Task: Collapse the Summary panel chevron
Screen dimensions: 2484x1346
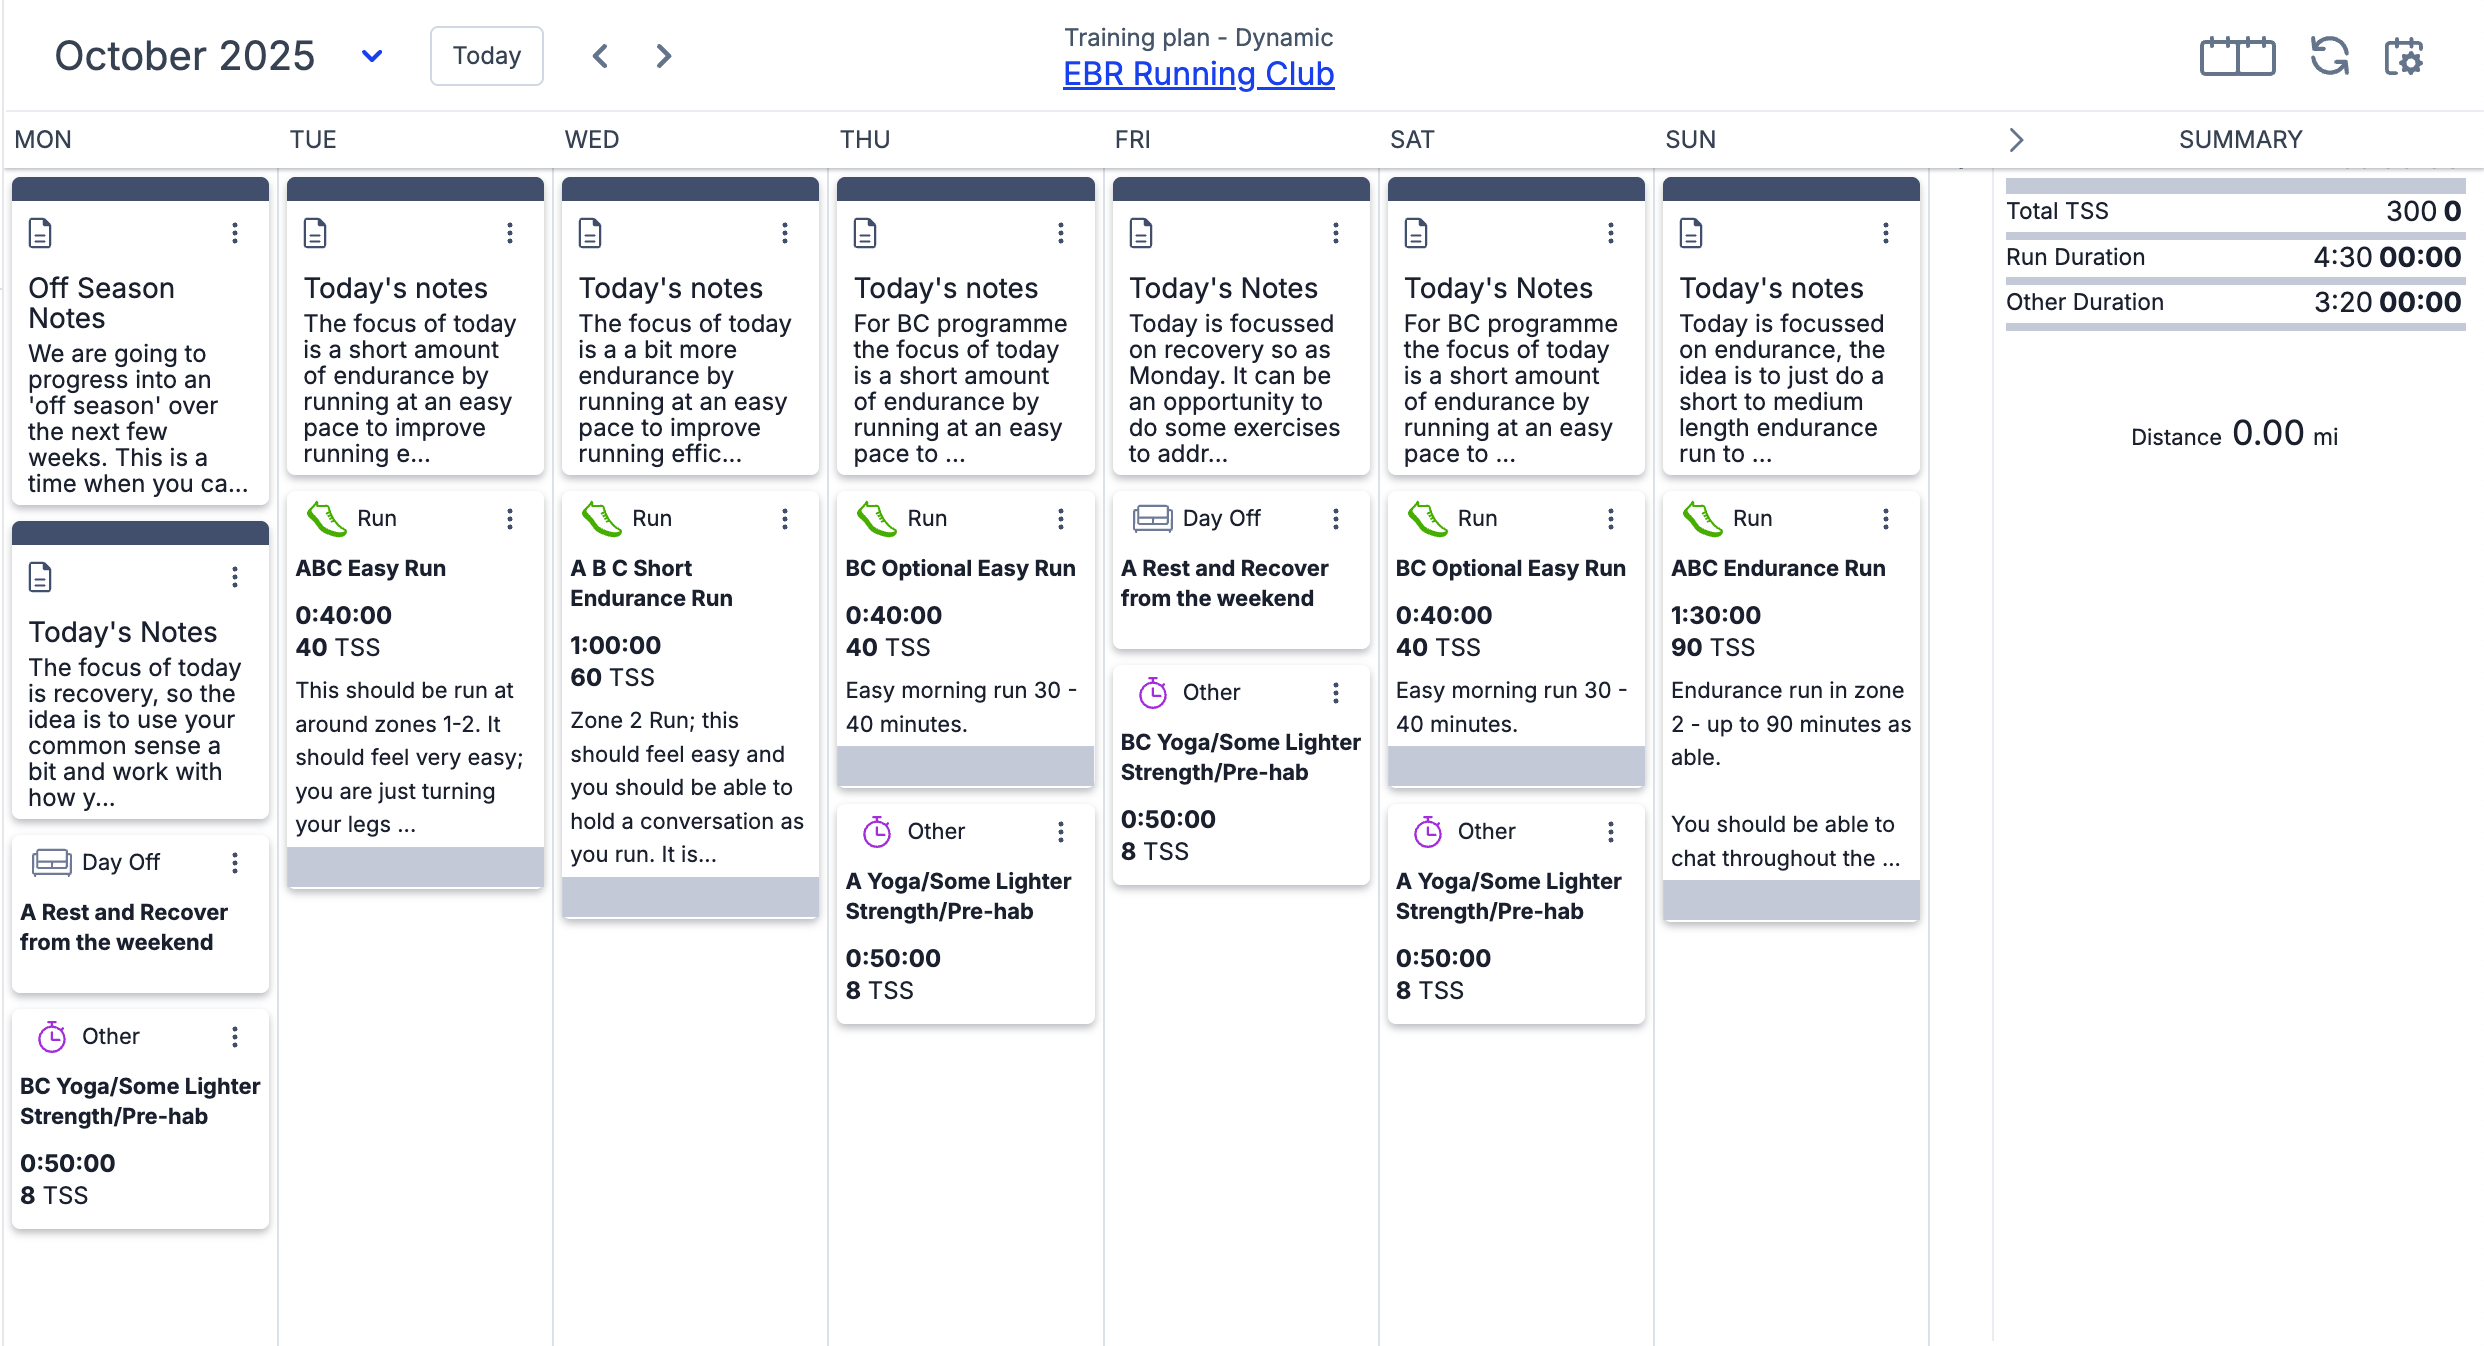Action: (x=2016, y=140)
